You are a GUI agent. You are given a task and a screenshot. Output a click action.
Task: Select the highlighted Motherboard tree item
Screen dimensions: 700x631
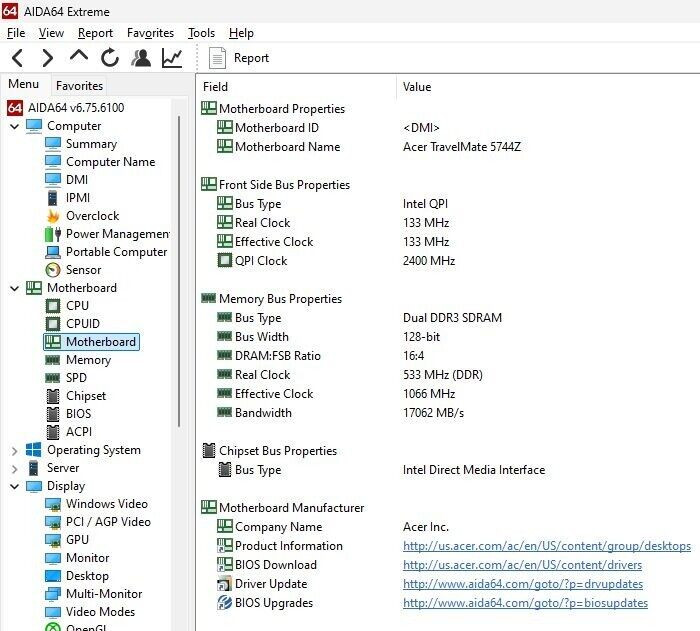pos(92,342)
